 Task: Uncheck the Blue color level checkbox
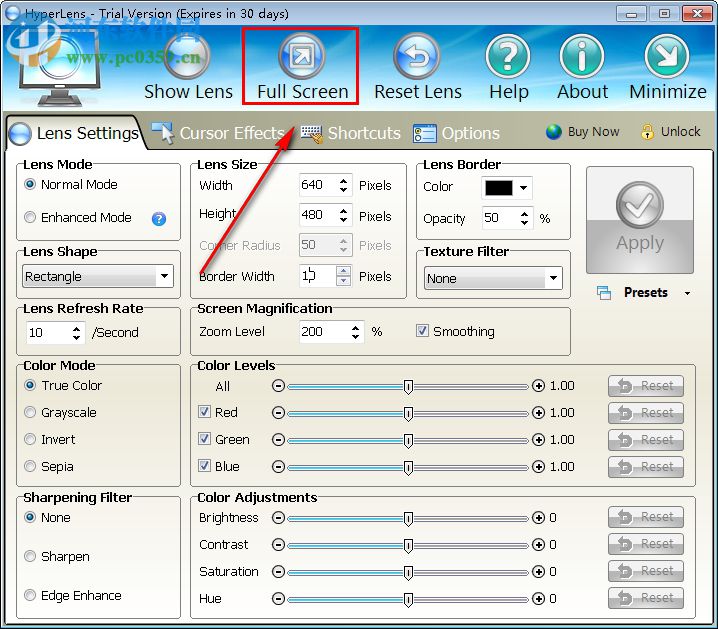click(x=204, y=466)
